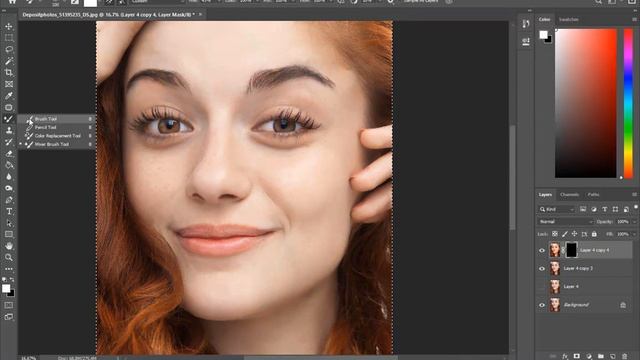Toggle lock position
The image size is (640, 360).
[x=574, y=234]
